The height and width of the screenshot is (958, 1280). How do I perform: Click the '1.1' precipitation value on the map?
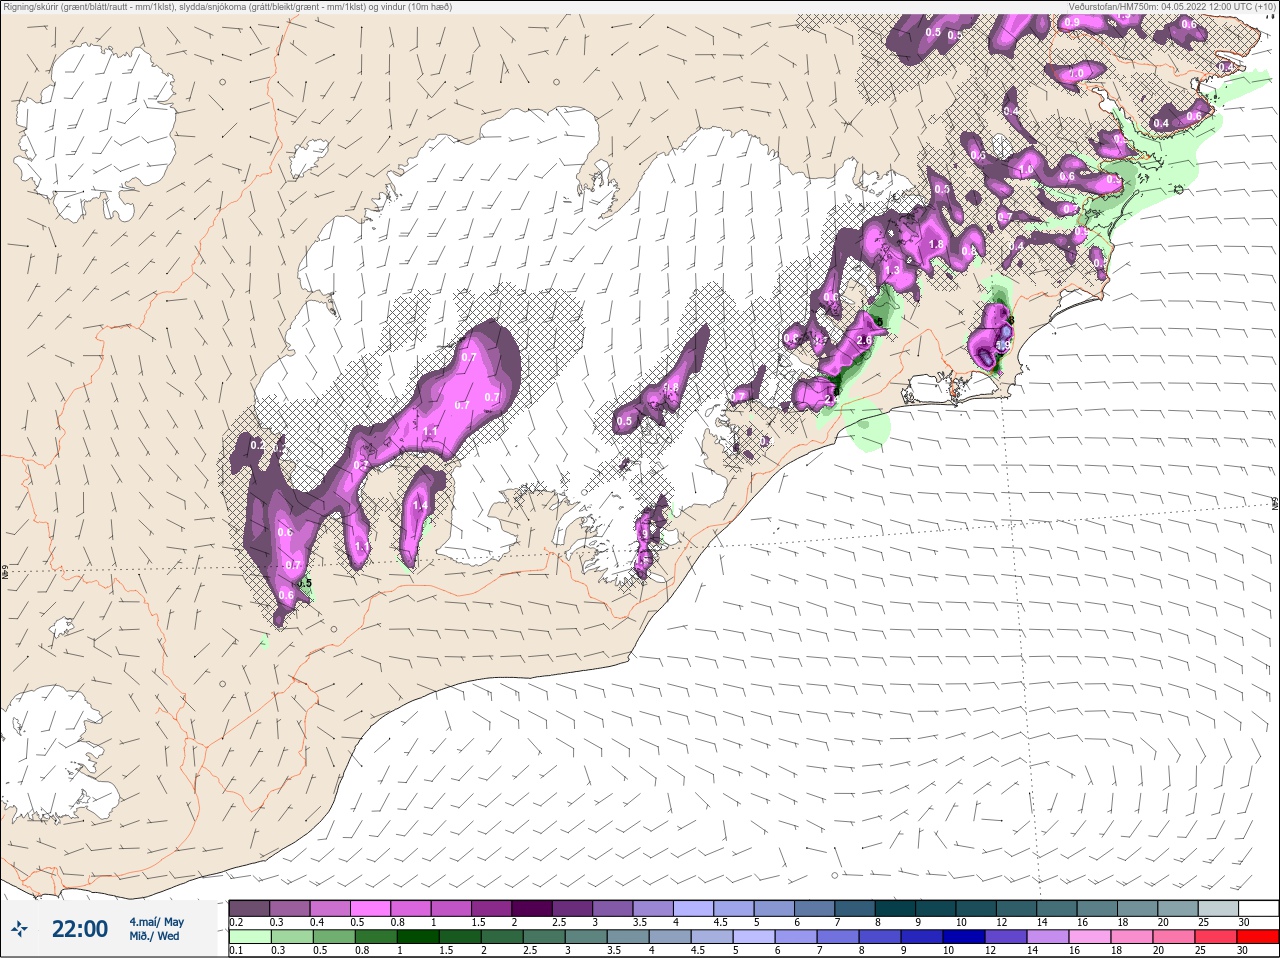pyautogui.click(x=431, y=431)
